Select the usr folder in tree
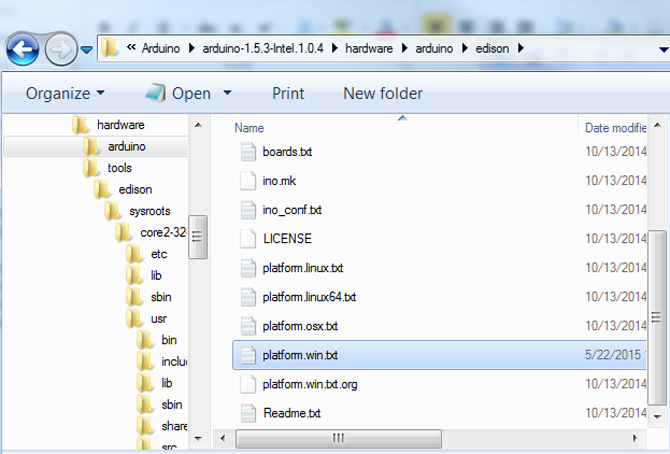 (x=159, y=319)
